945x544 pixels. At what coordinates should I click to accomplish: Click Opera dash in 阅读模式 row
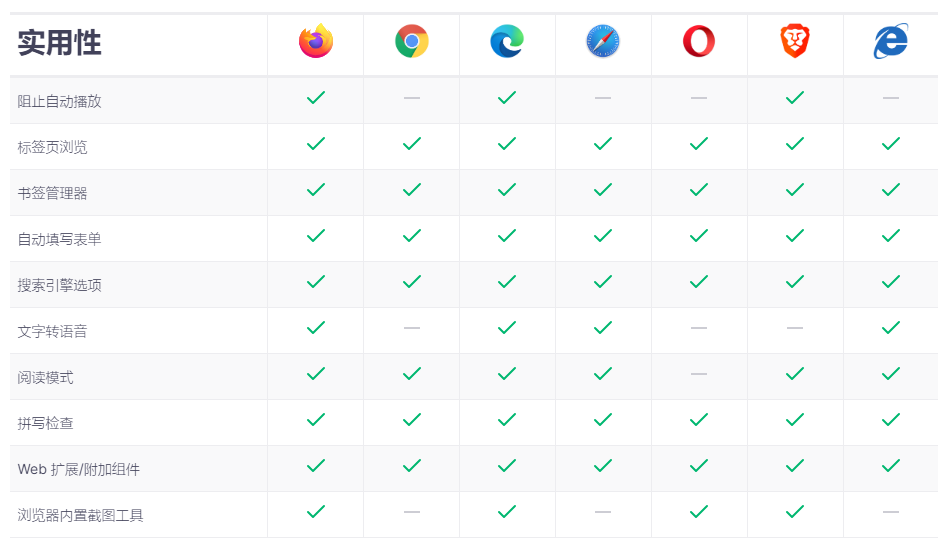(x=699, y=374)
